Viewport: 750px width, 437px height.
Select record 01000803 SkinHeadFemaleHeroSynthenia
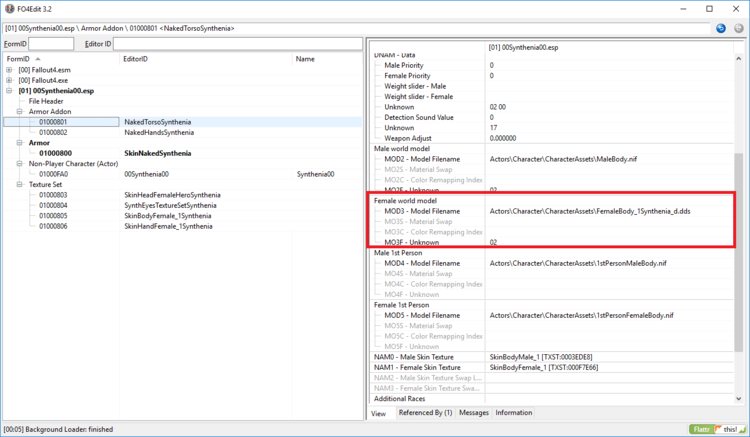click(183, 195)
